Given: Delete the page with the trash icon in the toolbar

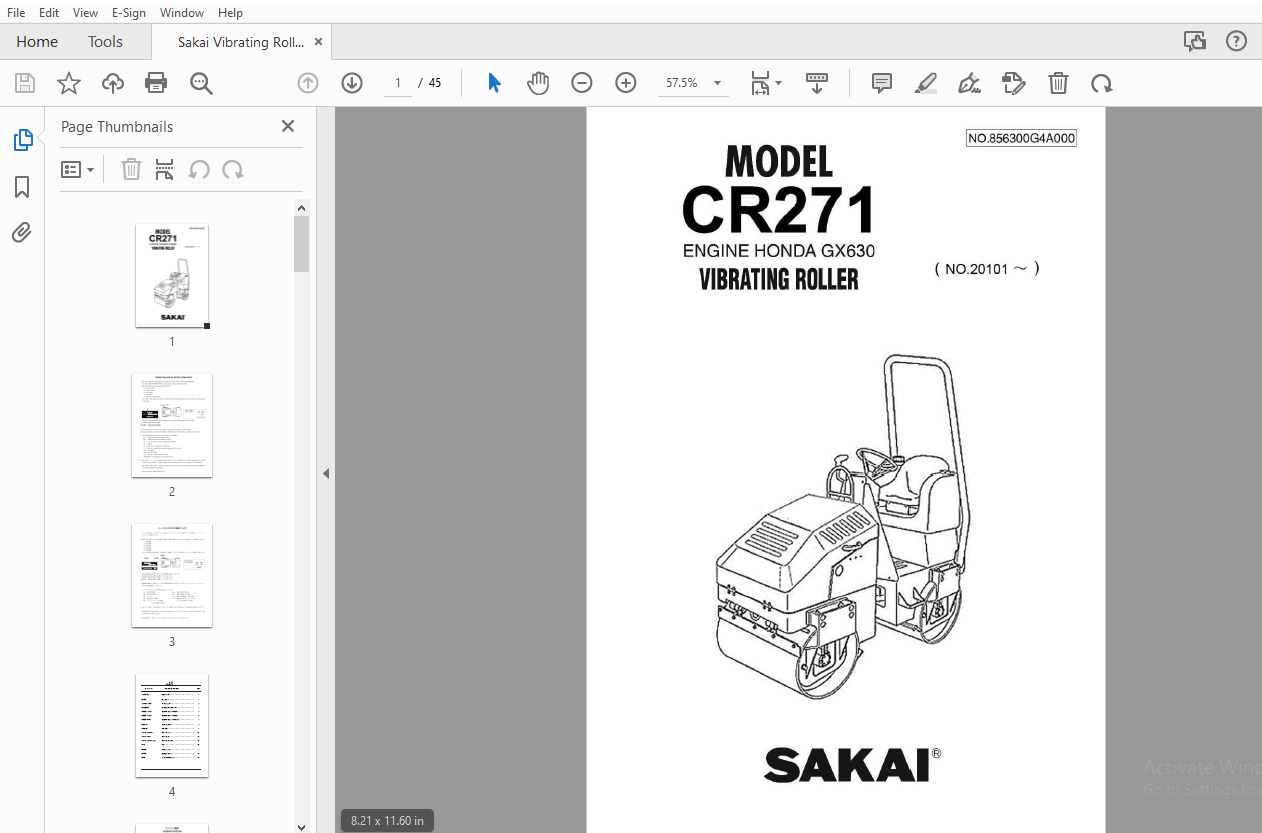Looking at the screenshot, I should tap(1058, 83).
